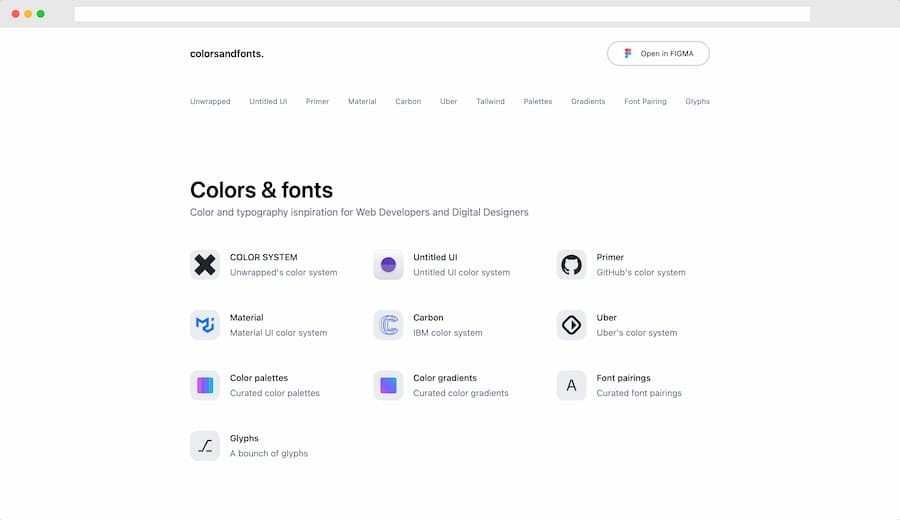Open the Glyphs card title
The height and width of the screenshot is (520, 900).
pos(244,438)
